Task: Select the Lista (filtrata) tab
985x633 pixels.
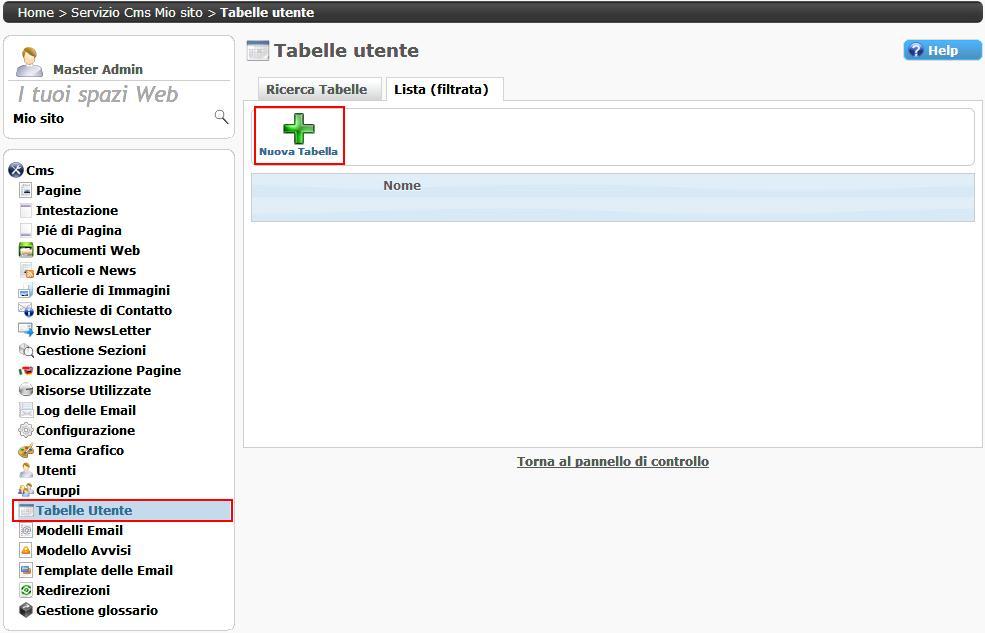Action: pos(441,90)
